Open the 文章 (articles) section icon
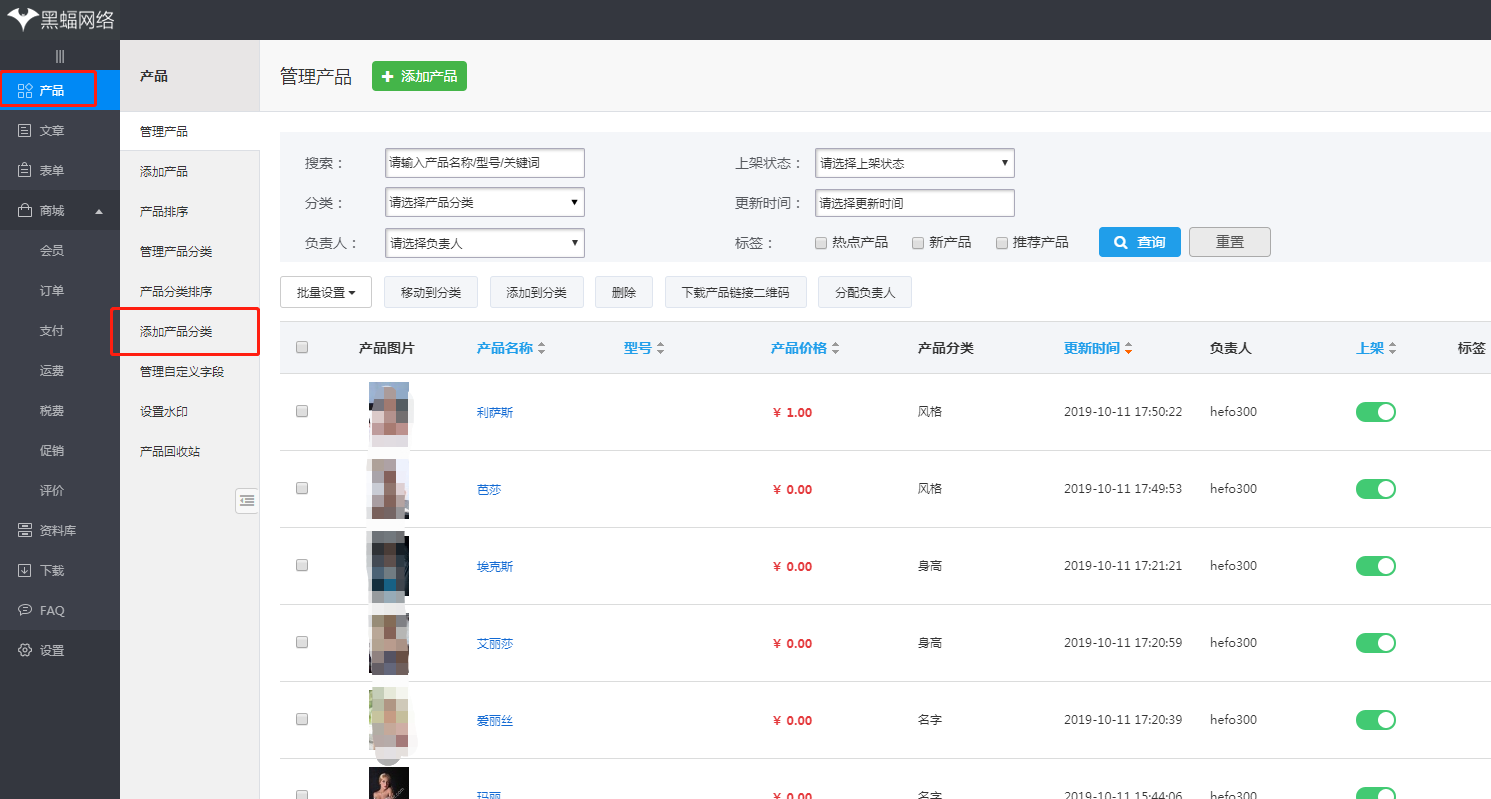 click(24, 130)
